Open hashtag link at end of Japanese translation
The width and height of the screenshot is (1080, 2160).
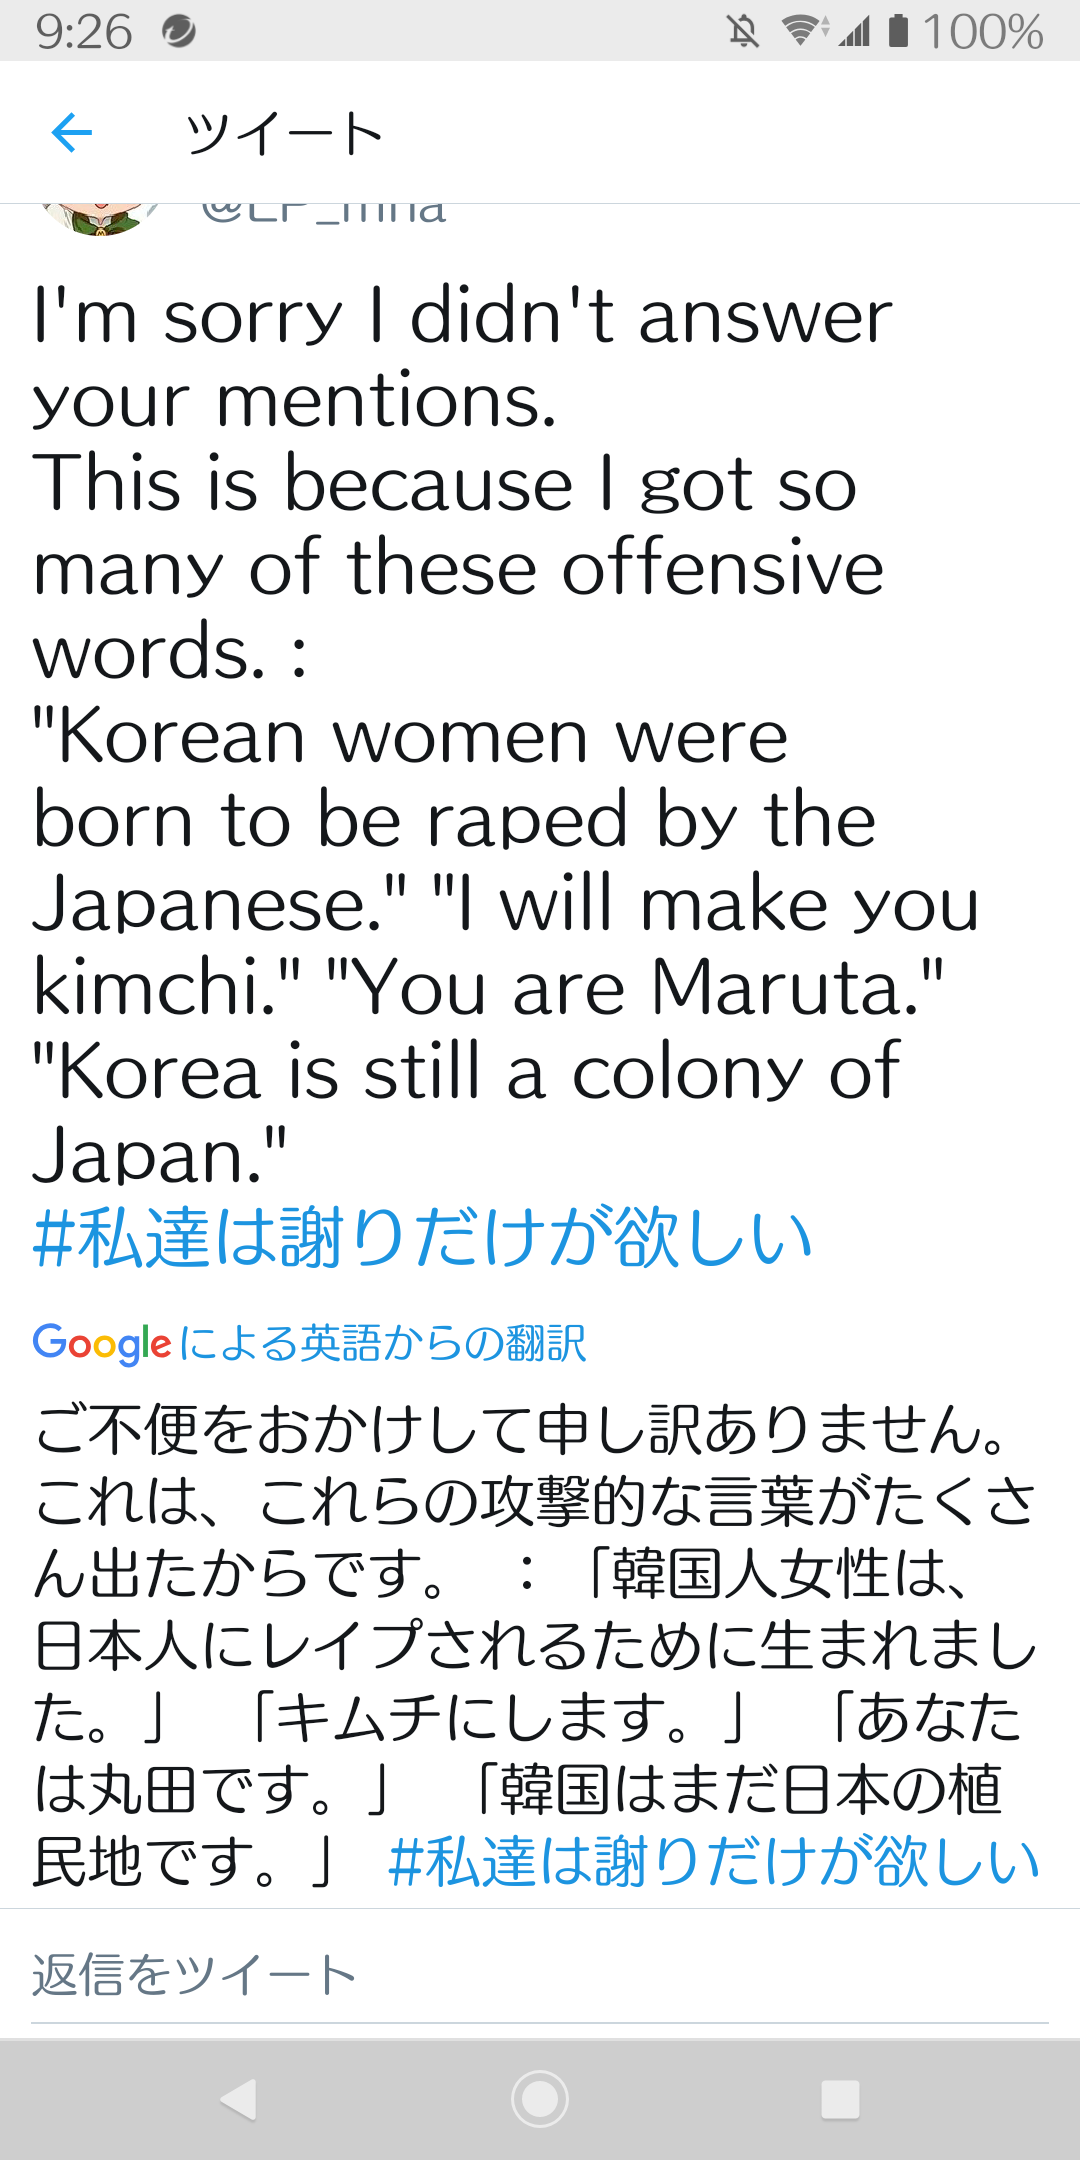(x=714, y=1861)
